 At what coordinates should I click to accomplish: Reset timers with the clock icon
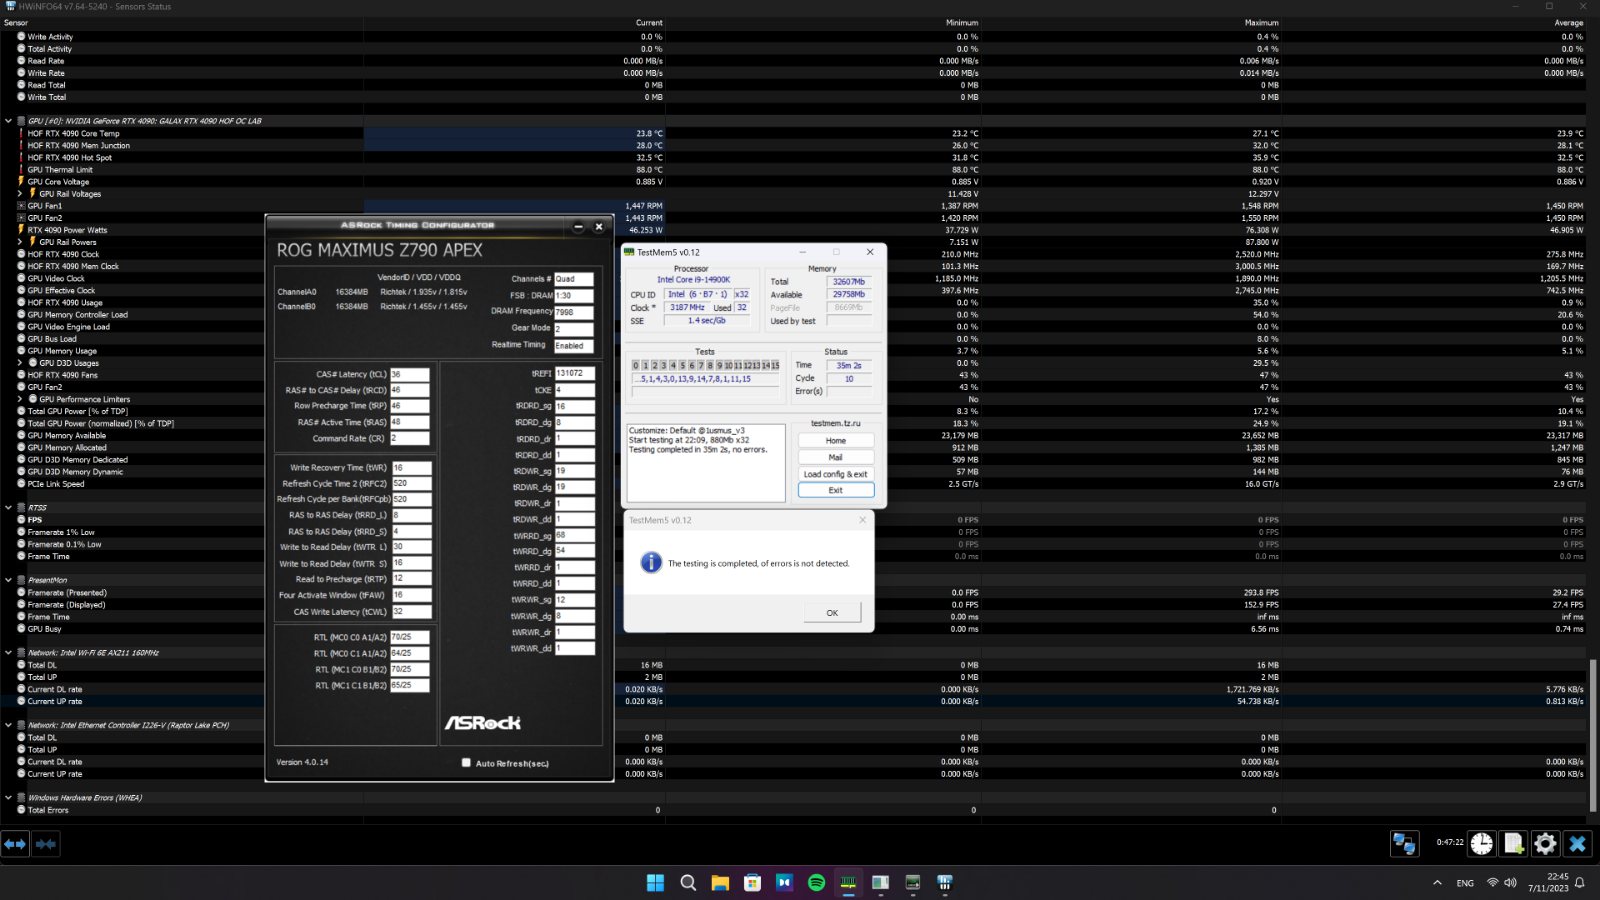coord(1482,844)
